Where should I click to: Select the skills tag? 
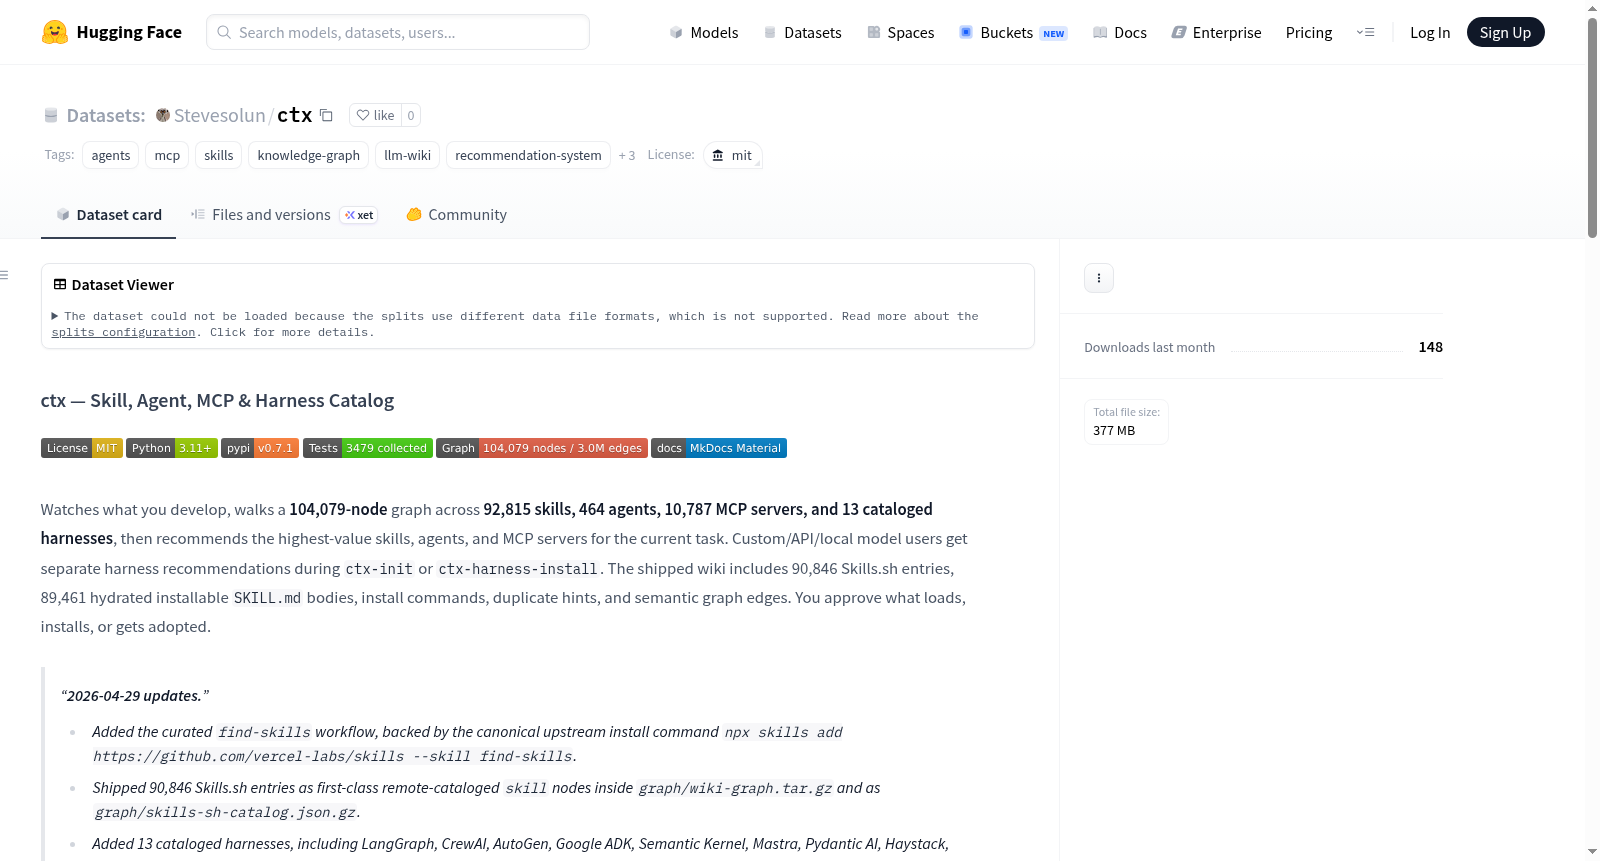click(x=219, y=155)
